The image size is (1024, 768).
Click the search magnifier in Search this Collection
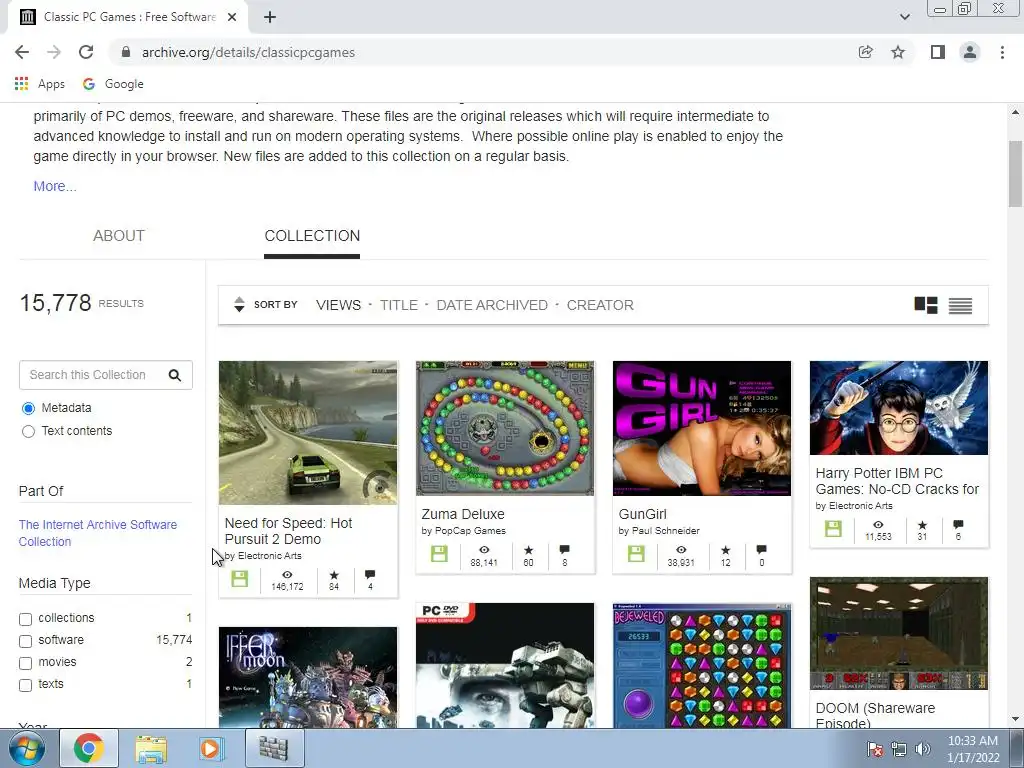click(174, 375)
